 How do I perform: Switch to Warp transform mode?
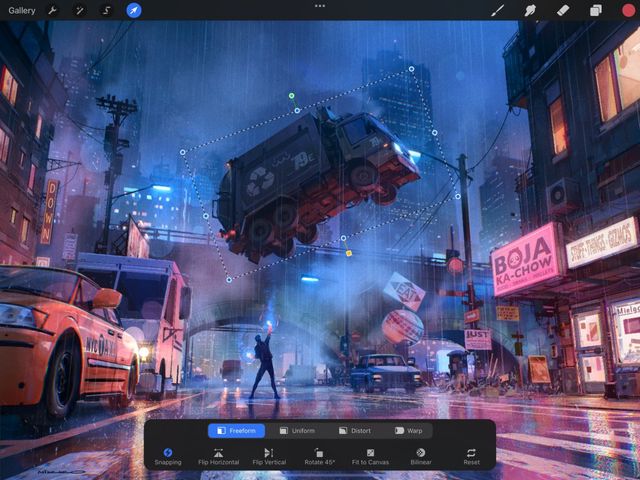[409, 431]
